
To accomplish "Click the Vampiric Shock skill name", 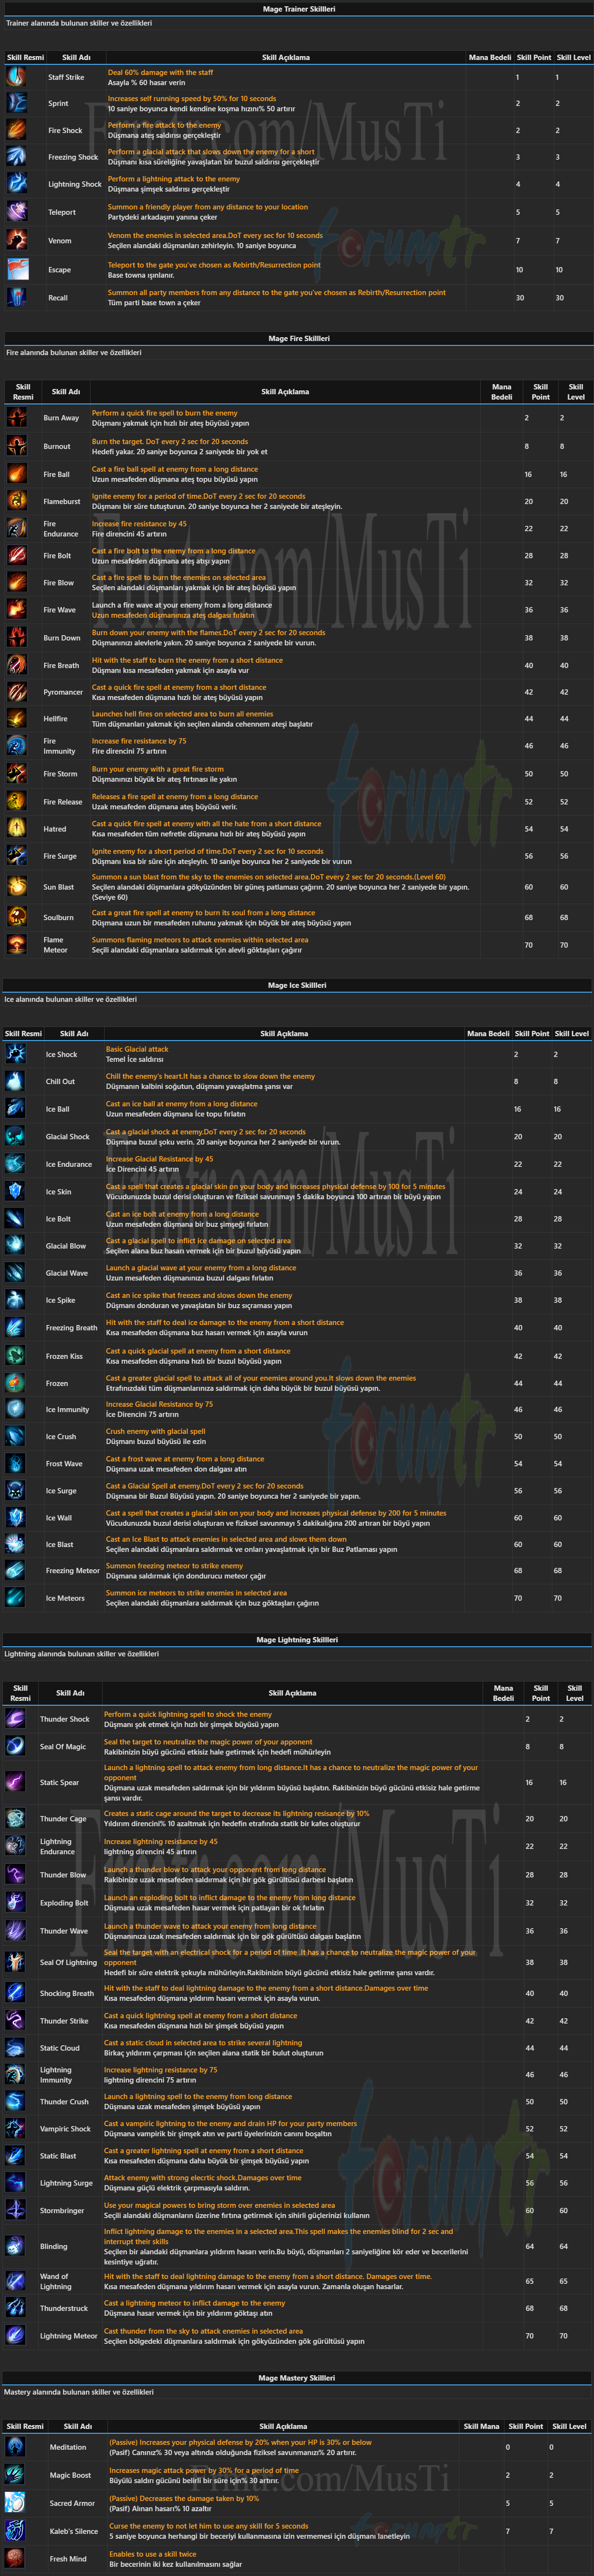I will [65, 2129].
